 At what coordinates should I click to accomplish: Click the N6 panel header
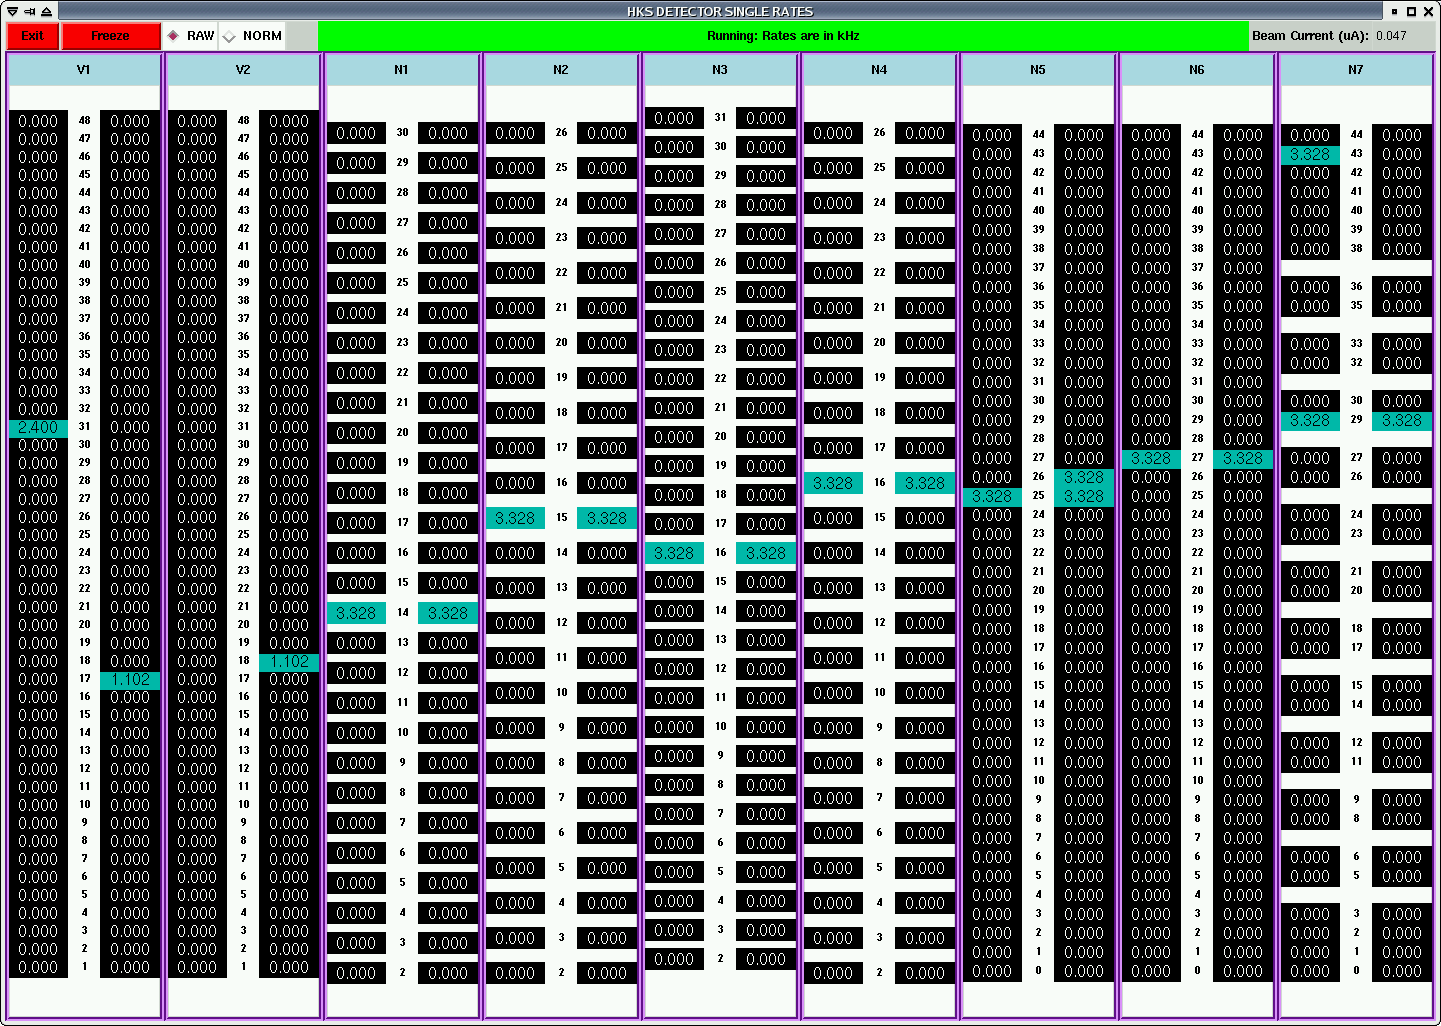coord(1197,70)
